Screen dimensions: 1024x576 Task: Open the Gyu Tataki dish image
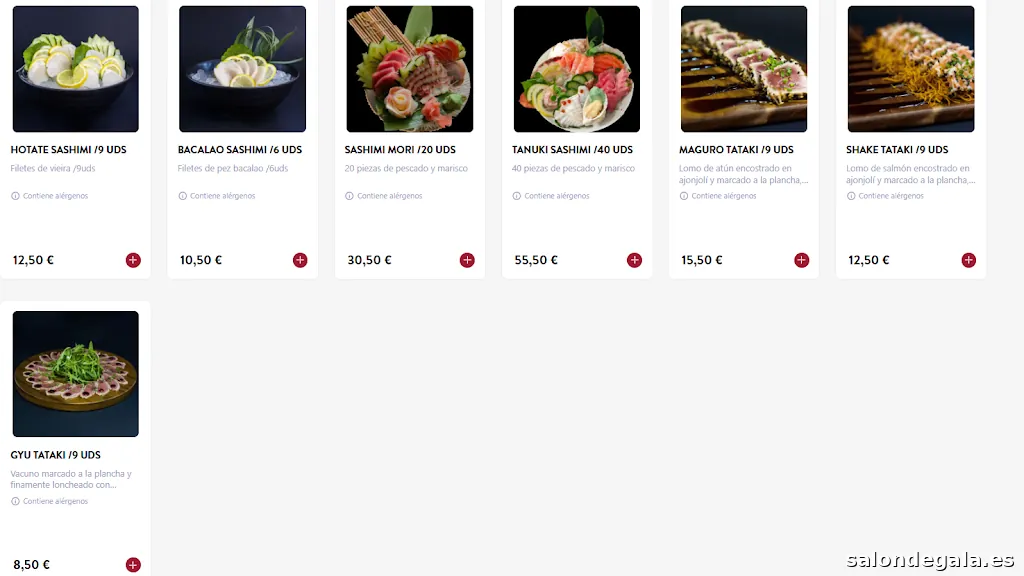click(x=76, y=374)
